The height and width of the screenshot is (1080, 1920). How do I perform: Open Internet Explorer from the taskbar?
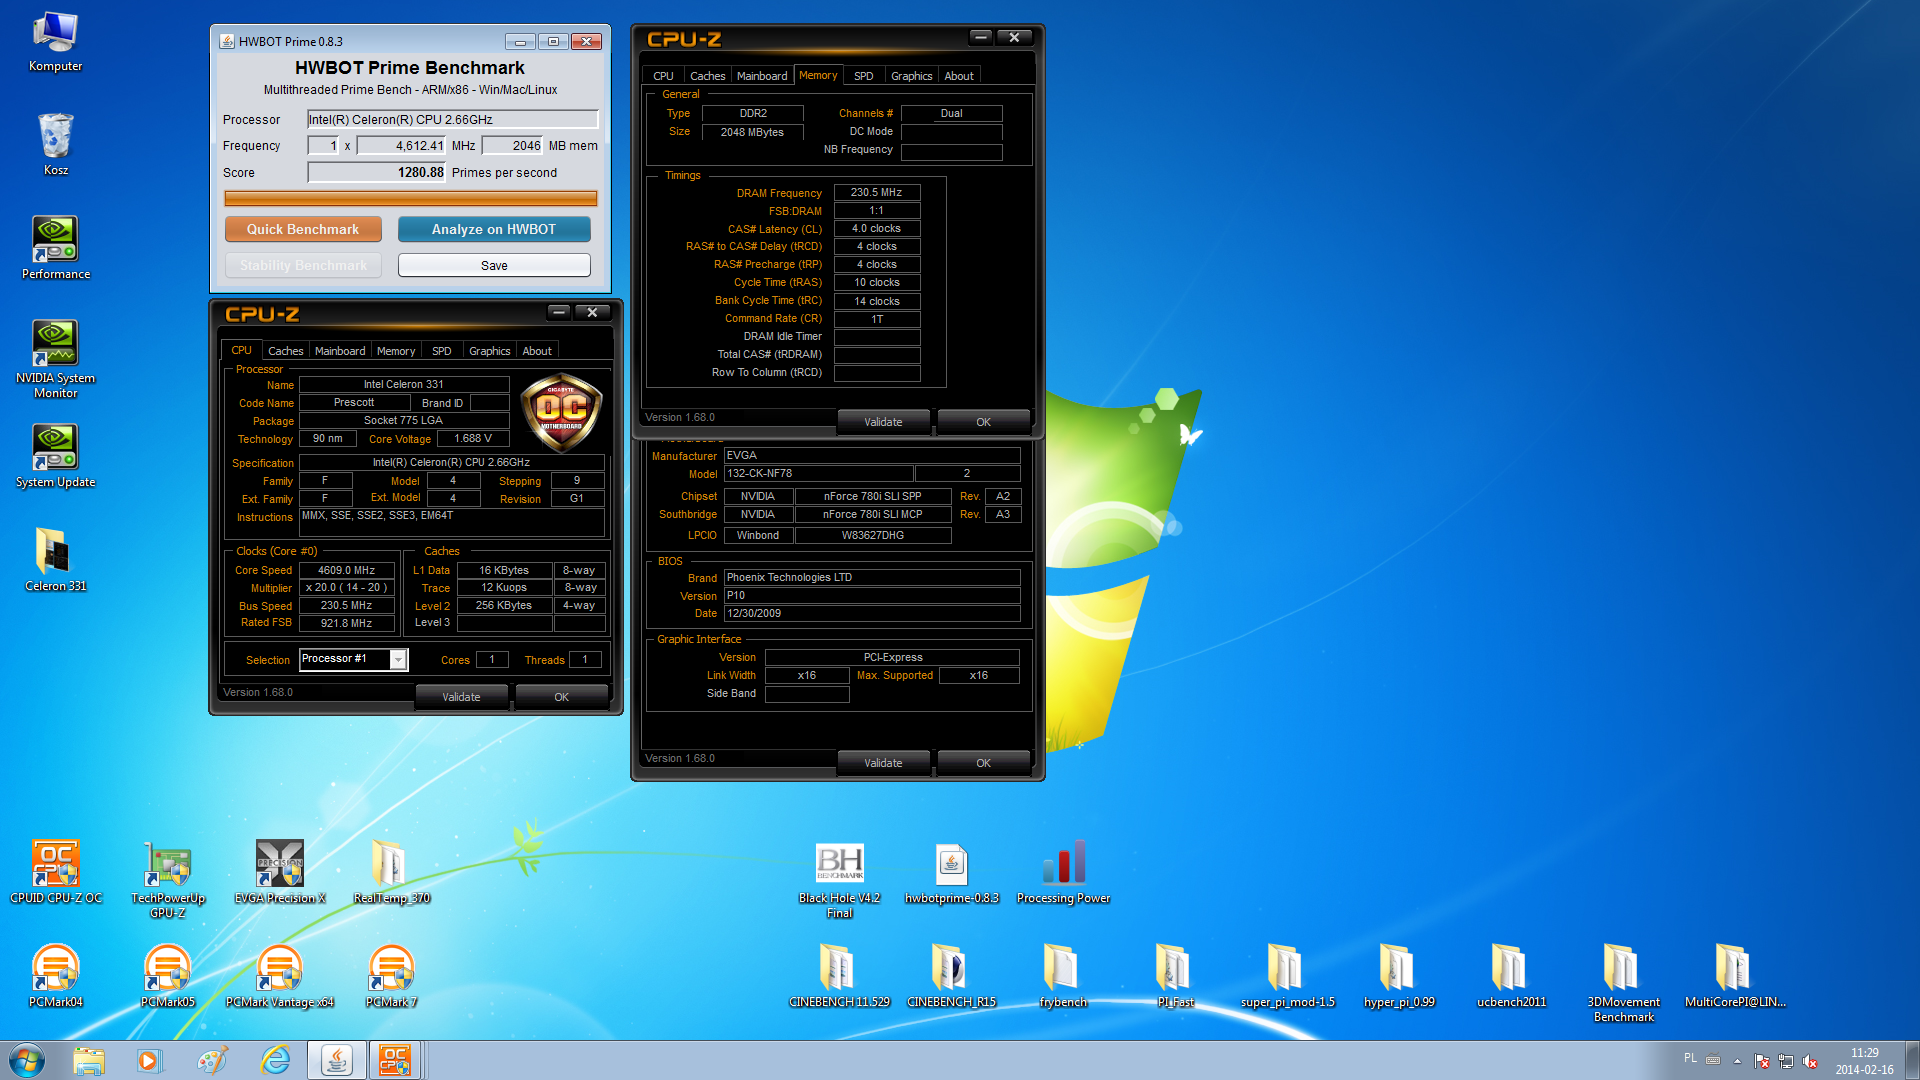pyautogui.click(x=275, y=1060)
